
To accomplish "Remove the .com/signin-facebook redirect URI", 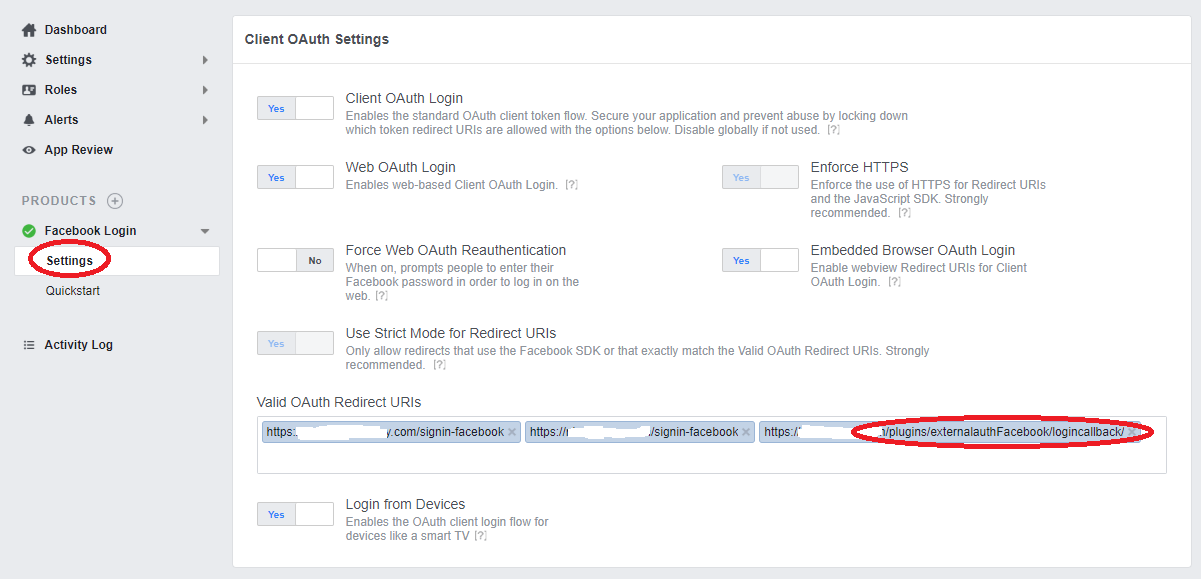I will coord(512,432).
